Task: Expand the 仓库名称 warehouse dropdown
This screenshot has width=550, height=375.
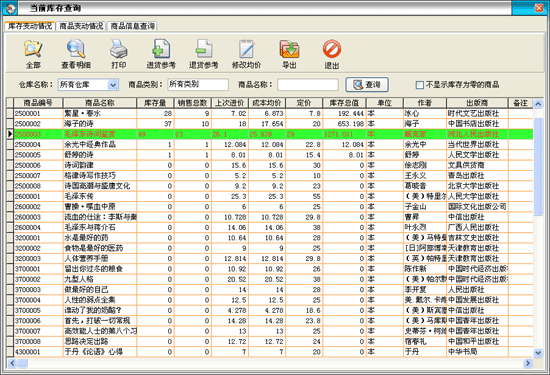Action: [x=113, y=85]
